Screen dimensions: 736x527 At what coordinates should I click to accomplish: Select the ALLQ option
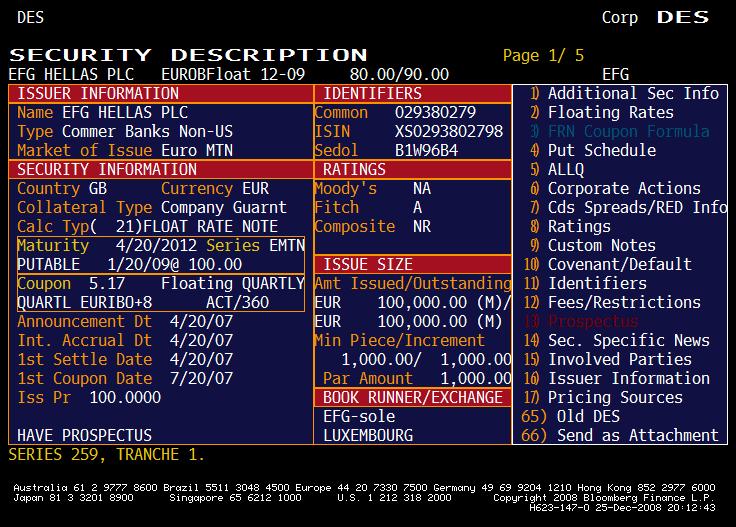(557, 169)
